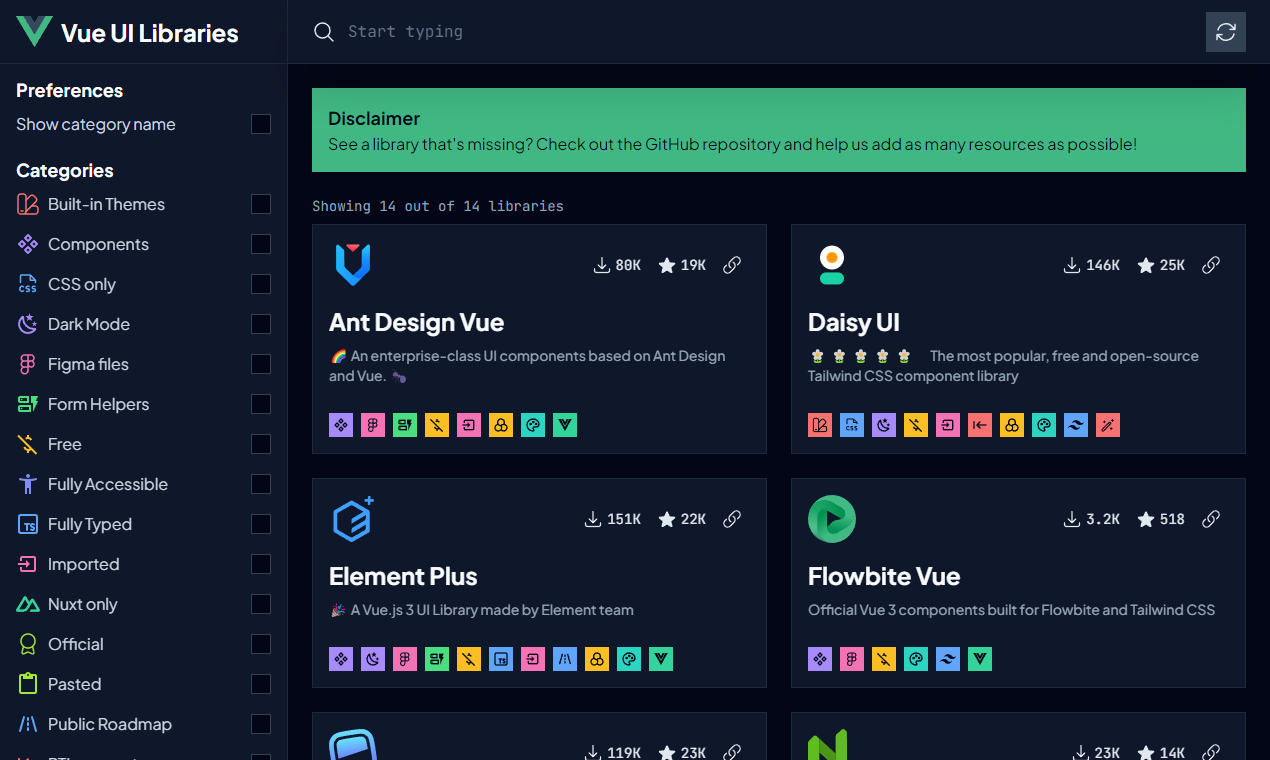The width and height of the screenshot is (1270, 760).
Task: Enable the 'Show category name' checkbox
Action: [x=261, y=124]
